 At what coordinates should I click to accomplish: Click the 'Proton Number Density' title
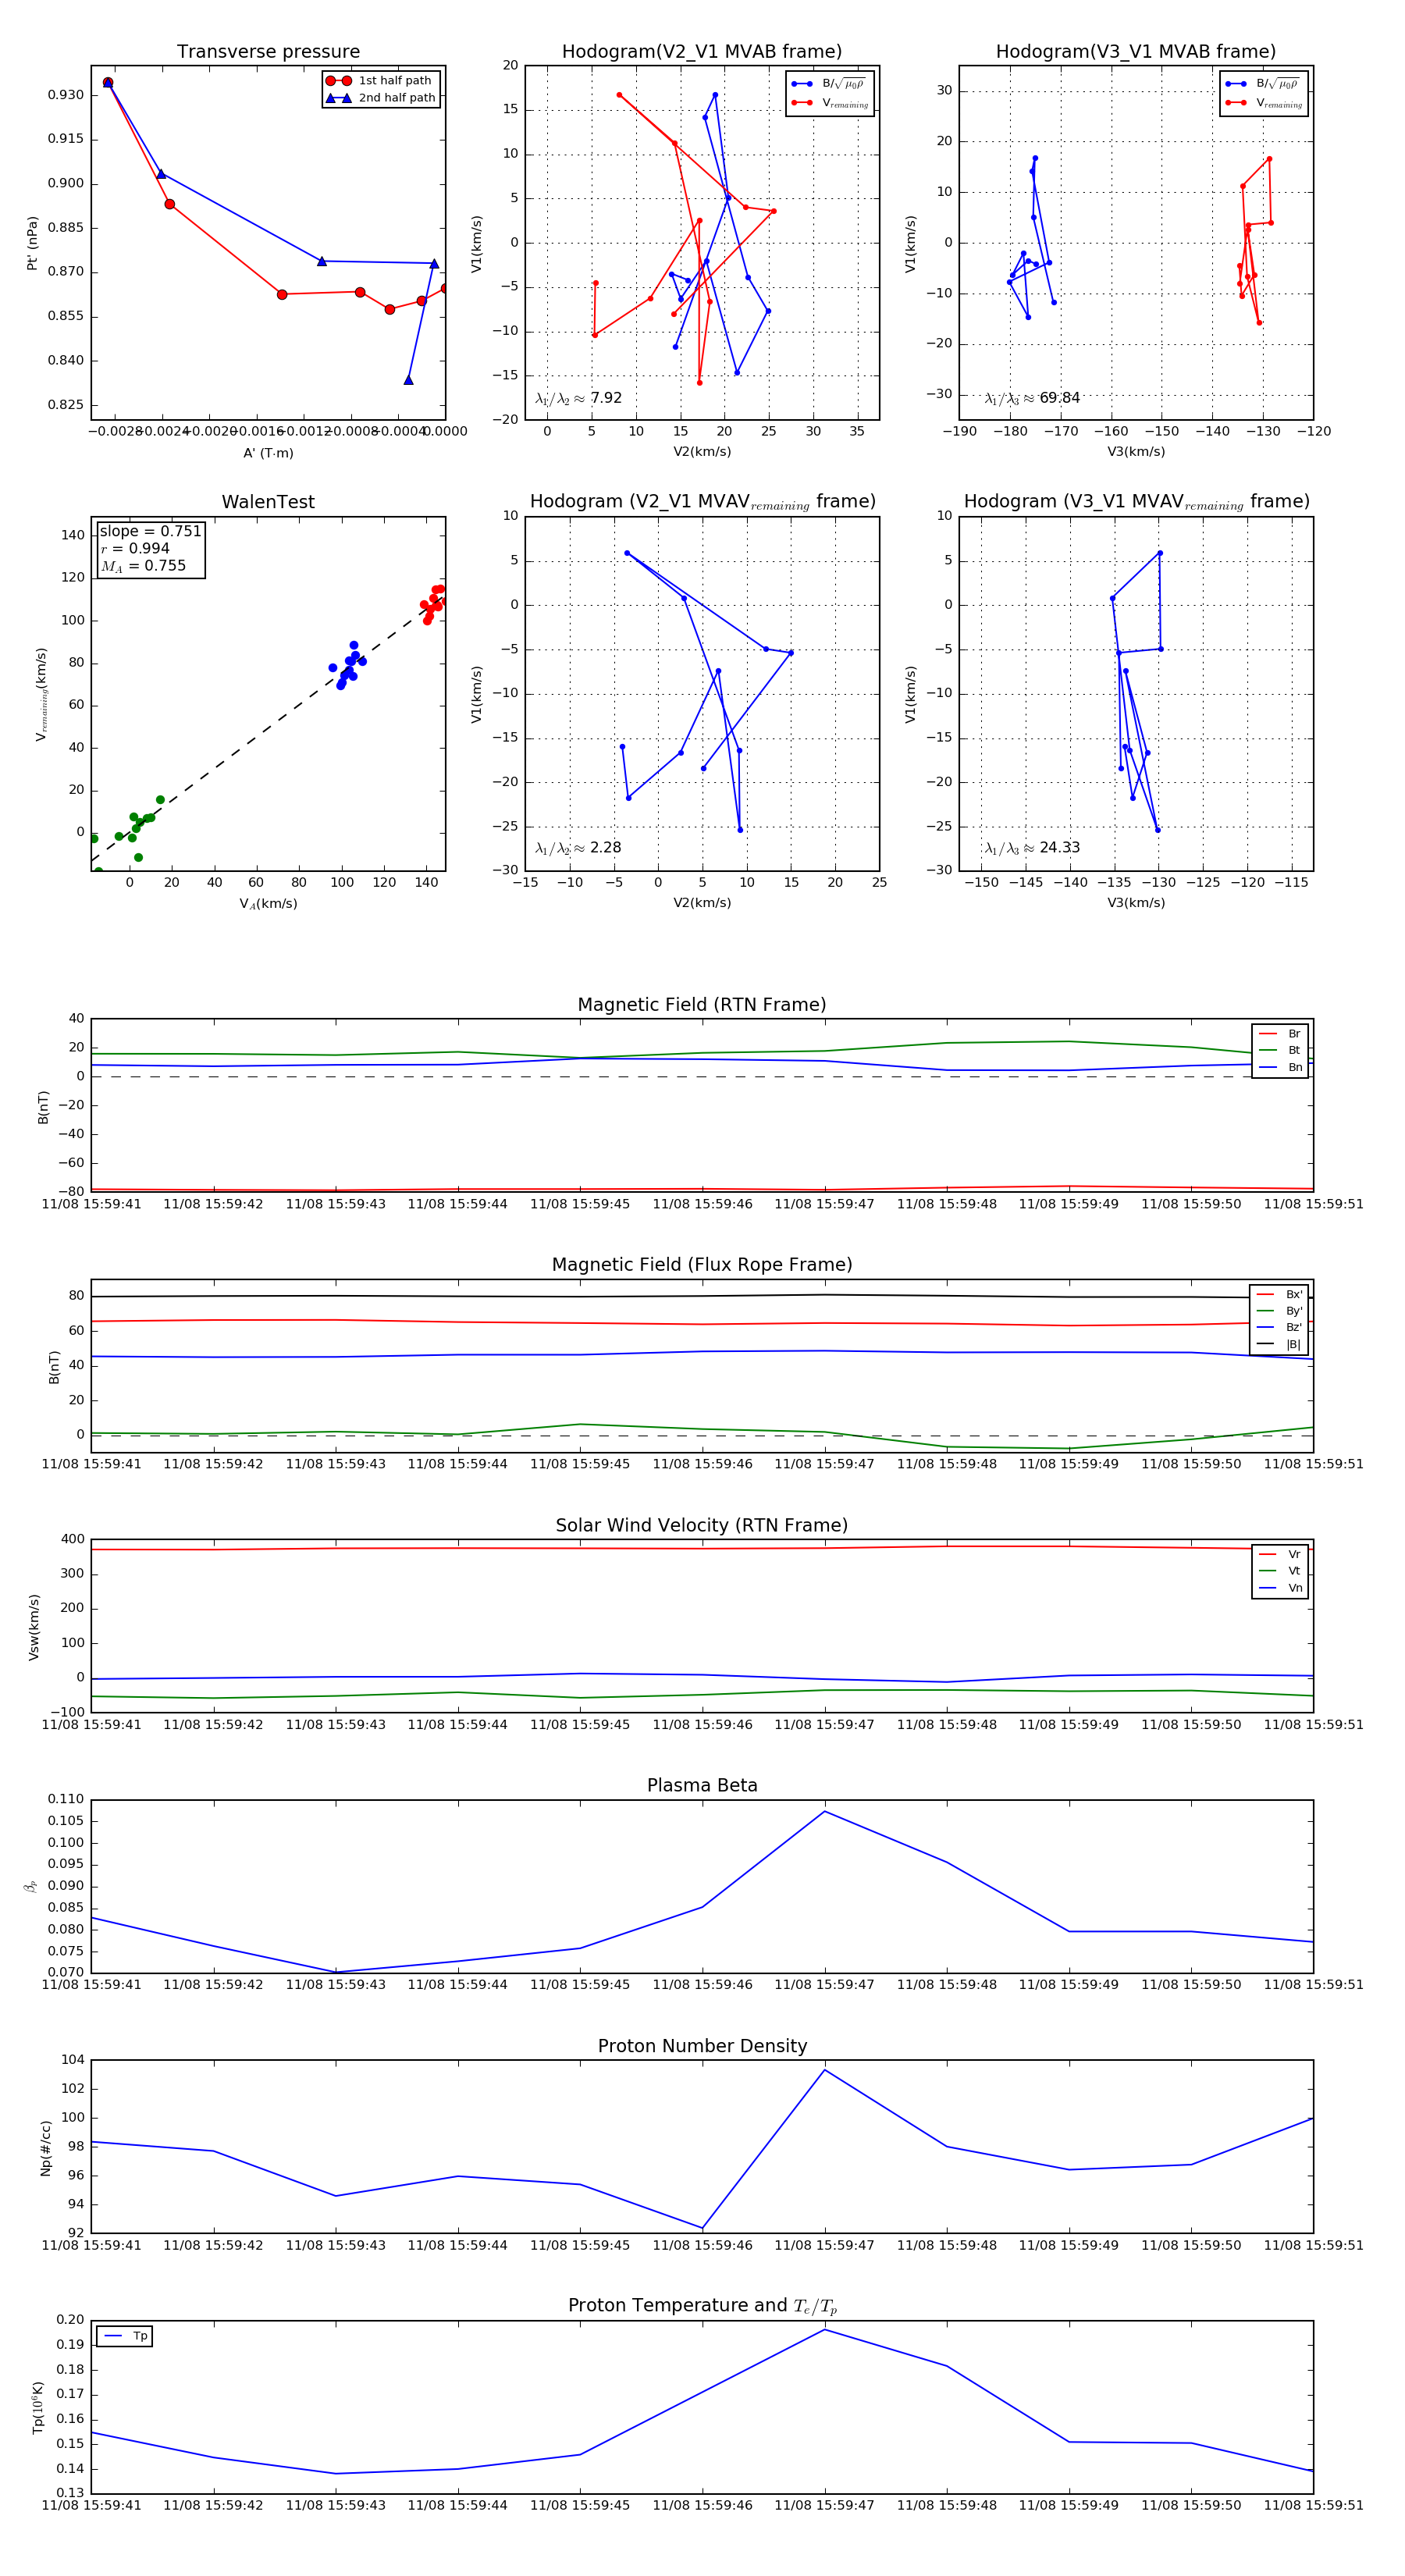702,2046
